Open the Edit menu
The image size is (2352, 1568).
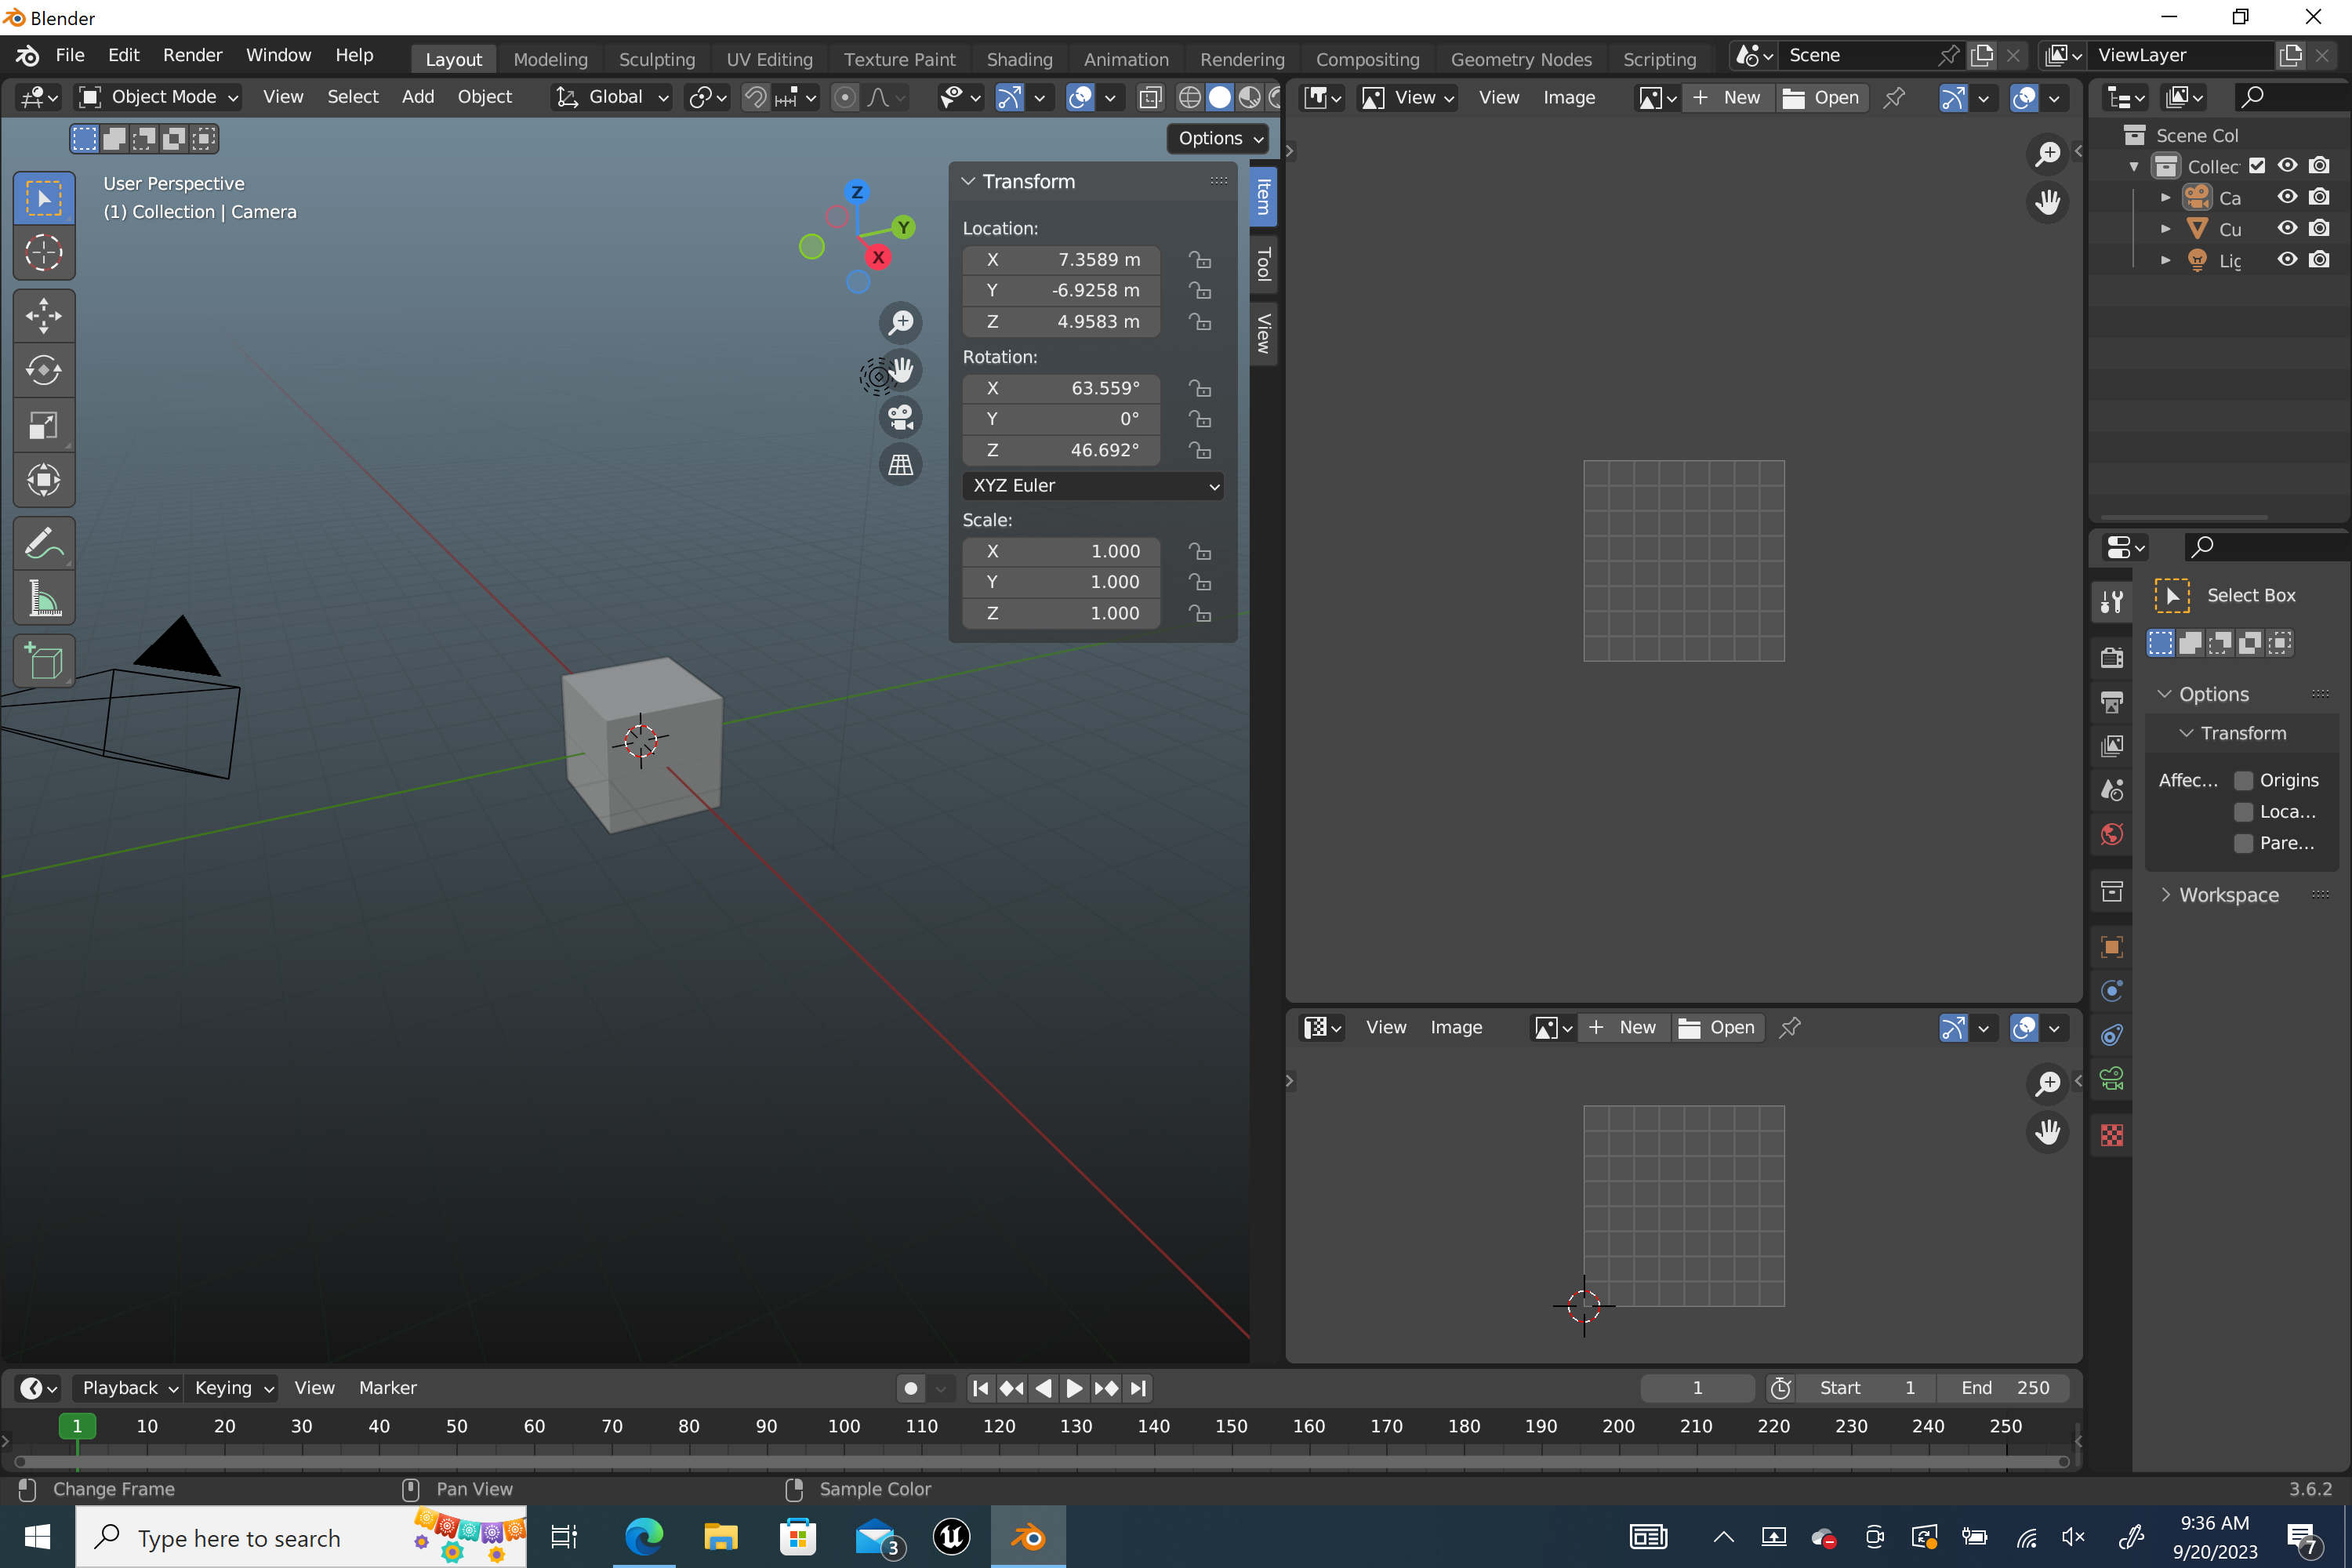pos(123,55)
